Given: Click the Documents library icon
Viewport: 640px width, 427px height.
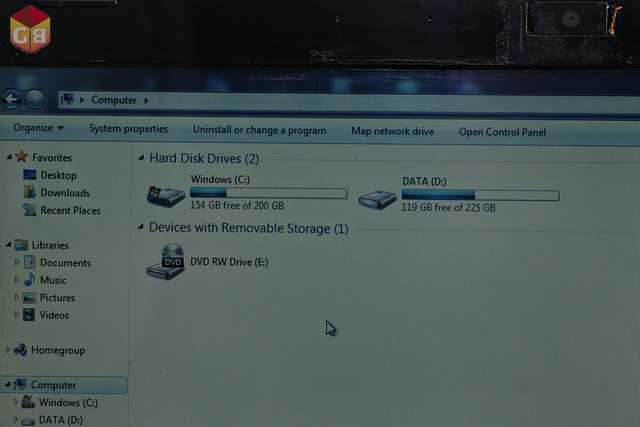Looking at the screenshot, I should coord(29,262).
